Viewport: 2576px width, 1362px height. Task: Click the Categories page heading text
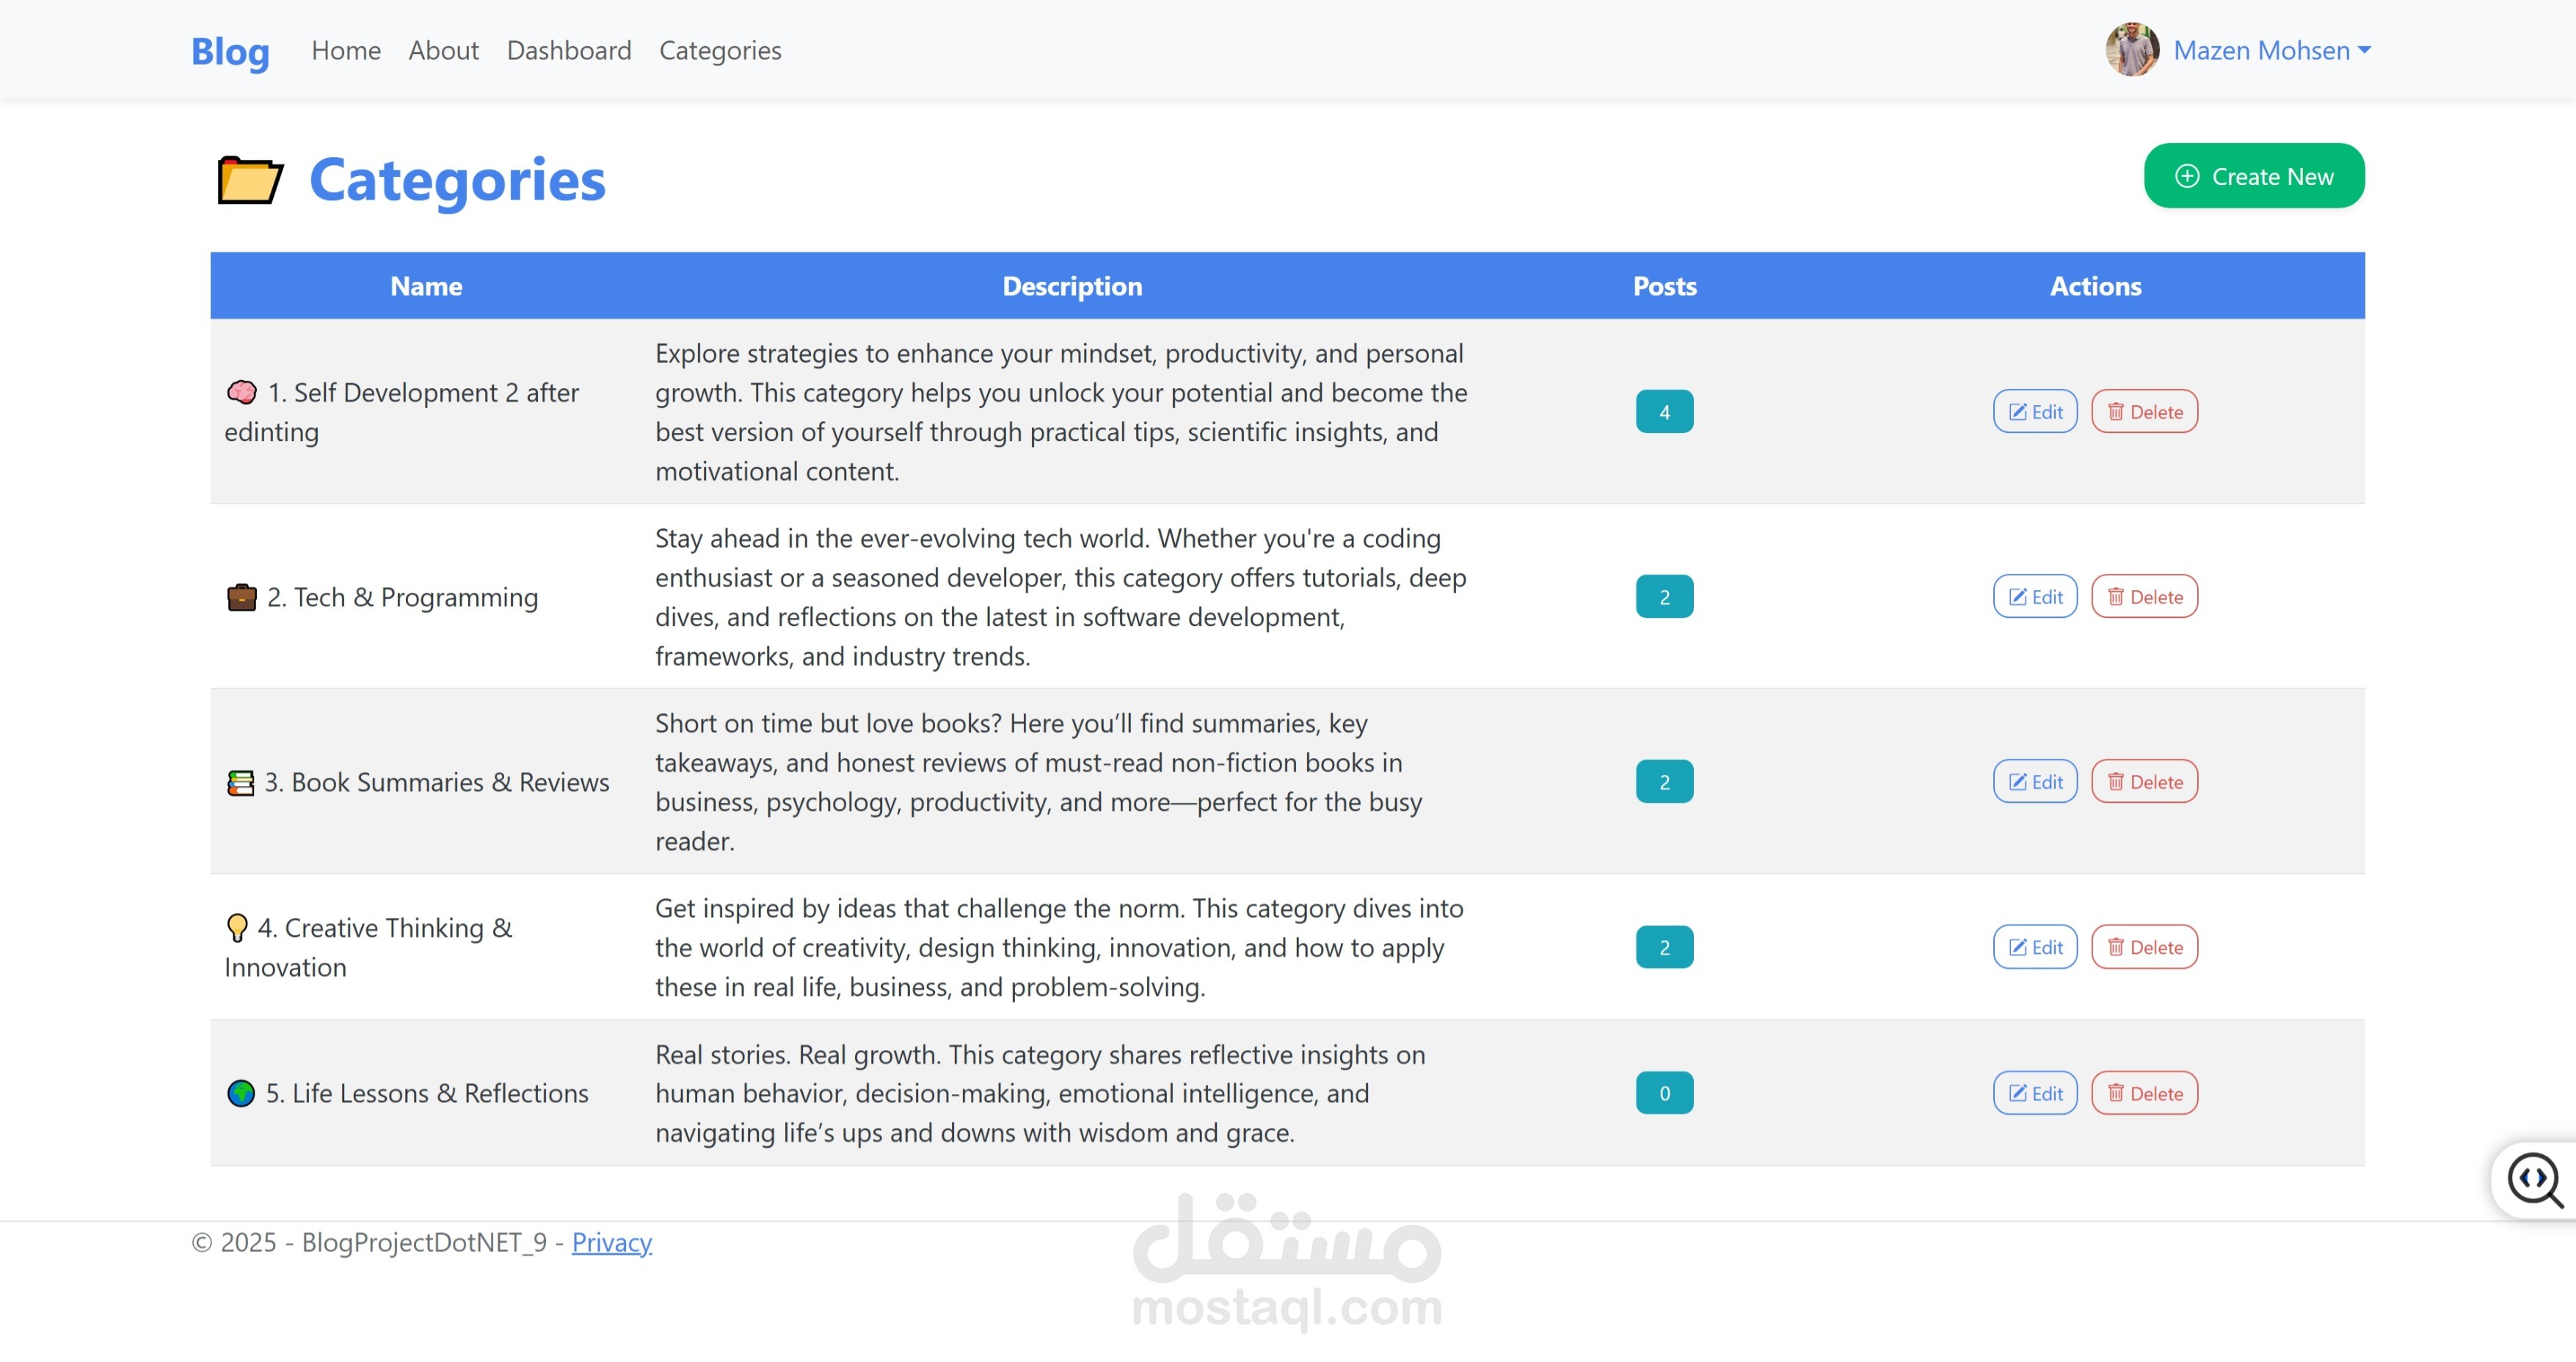[x=457, y=180]
